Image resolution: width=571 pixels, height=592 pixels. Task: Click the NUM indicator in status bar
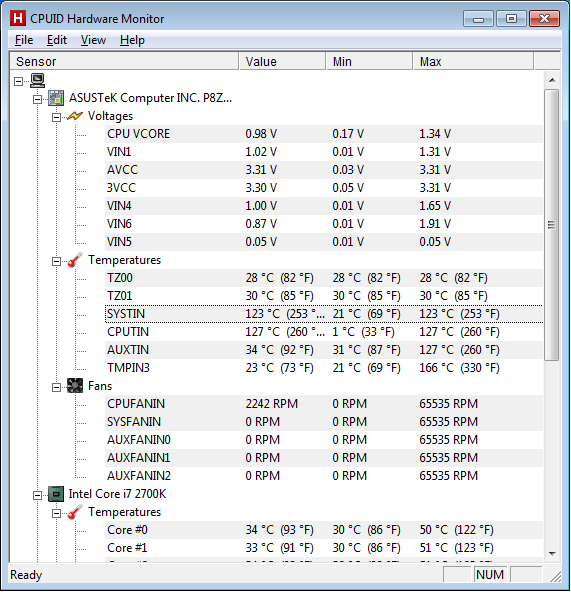coord(490,575)
